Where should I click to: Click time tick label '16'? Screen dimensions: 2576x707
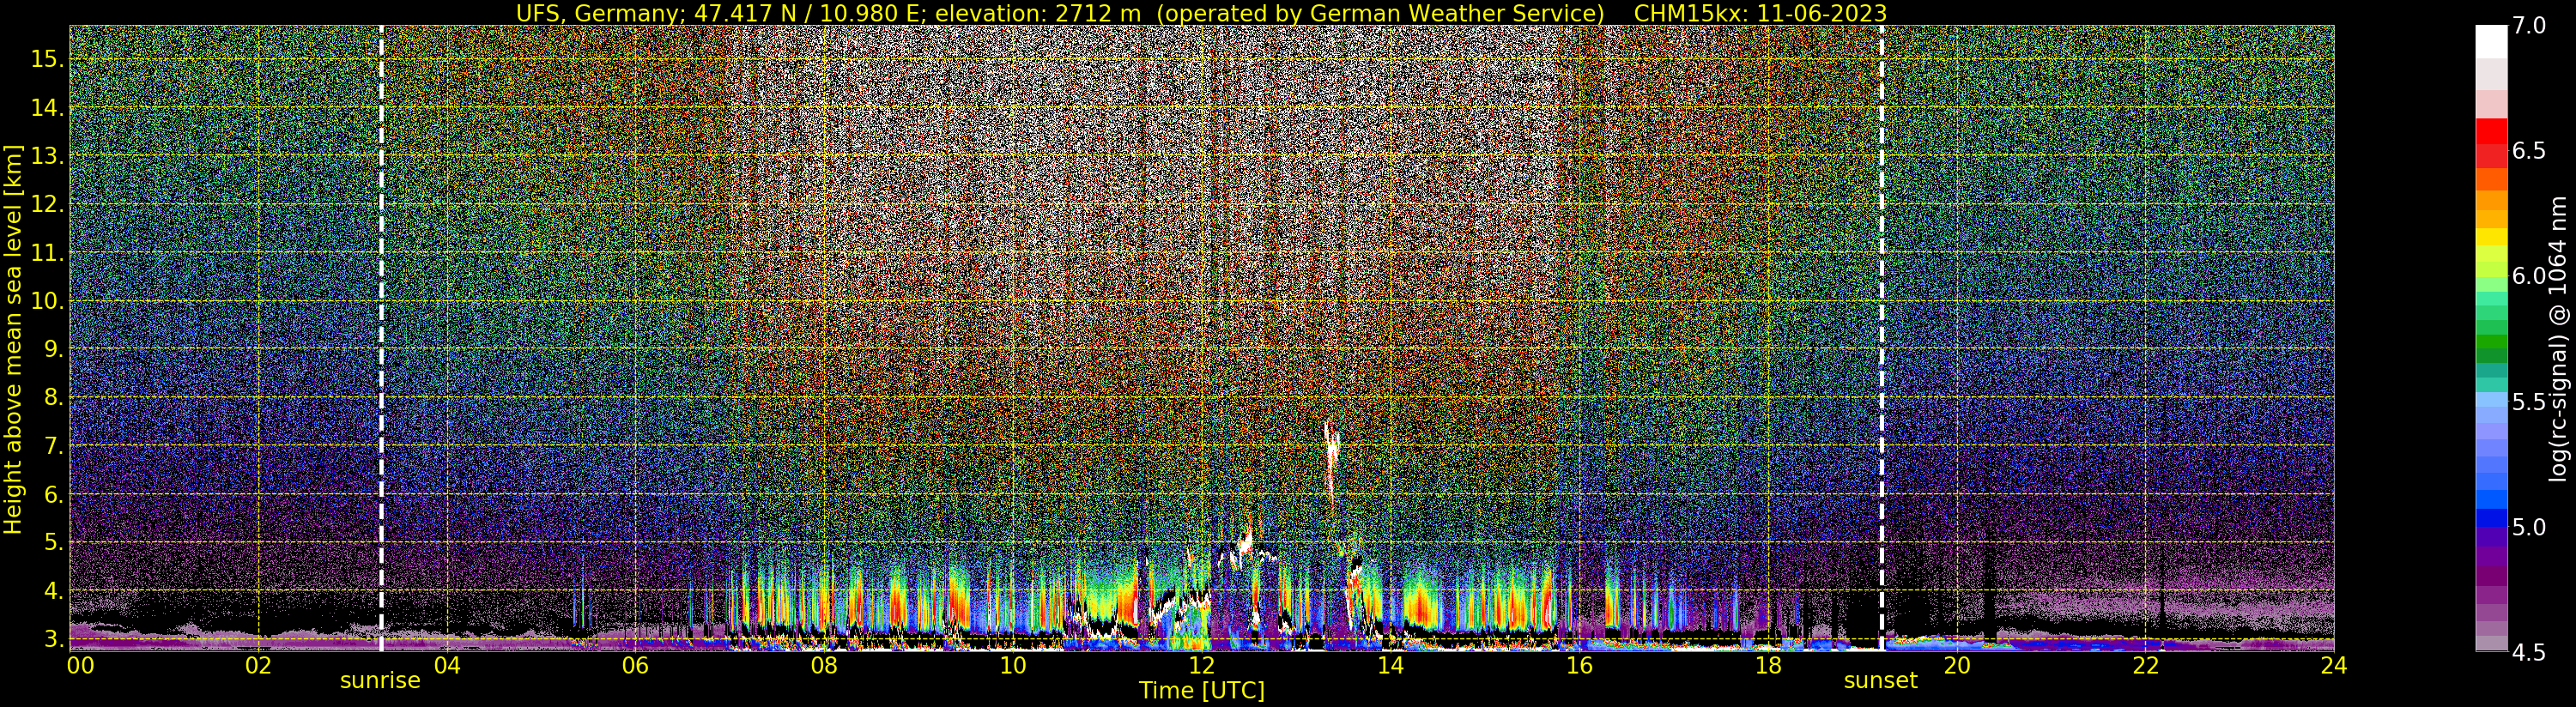point(1579,666)
